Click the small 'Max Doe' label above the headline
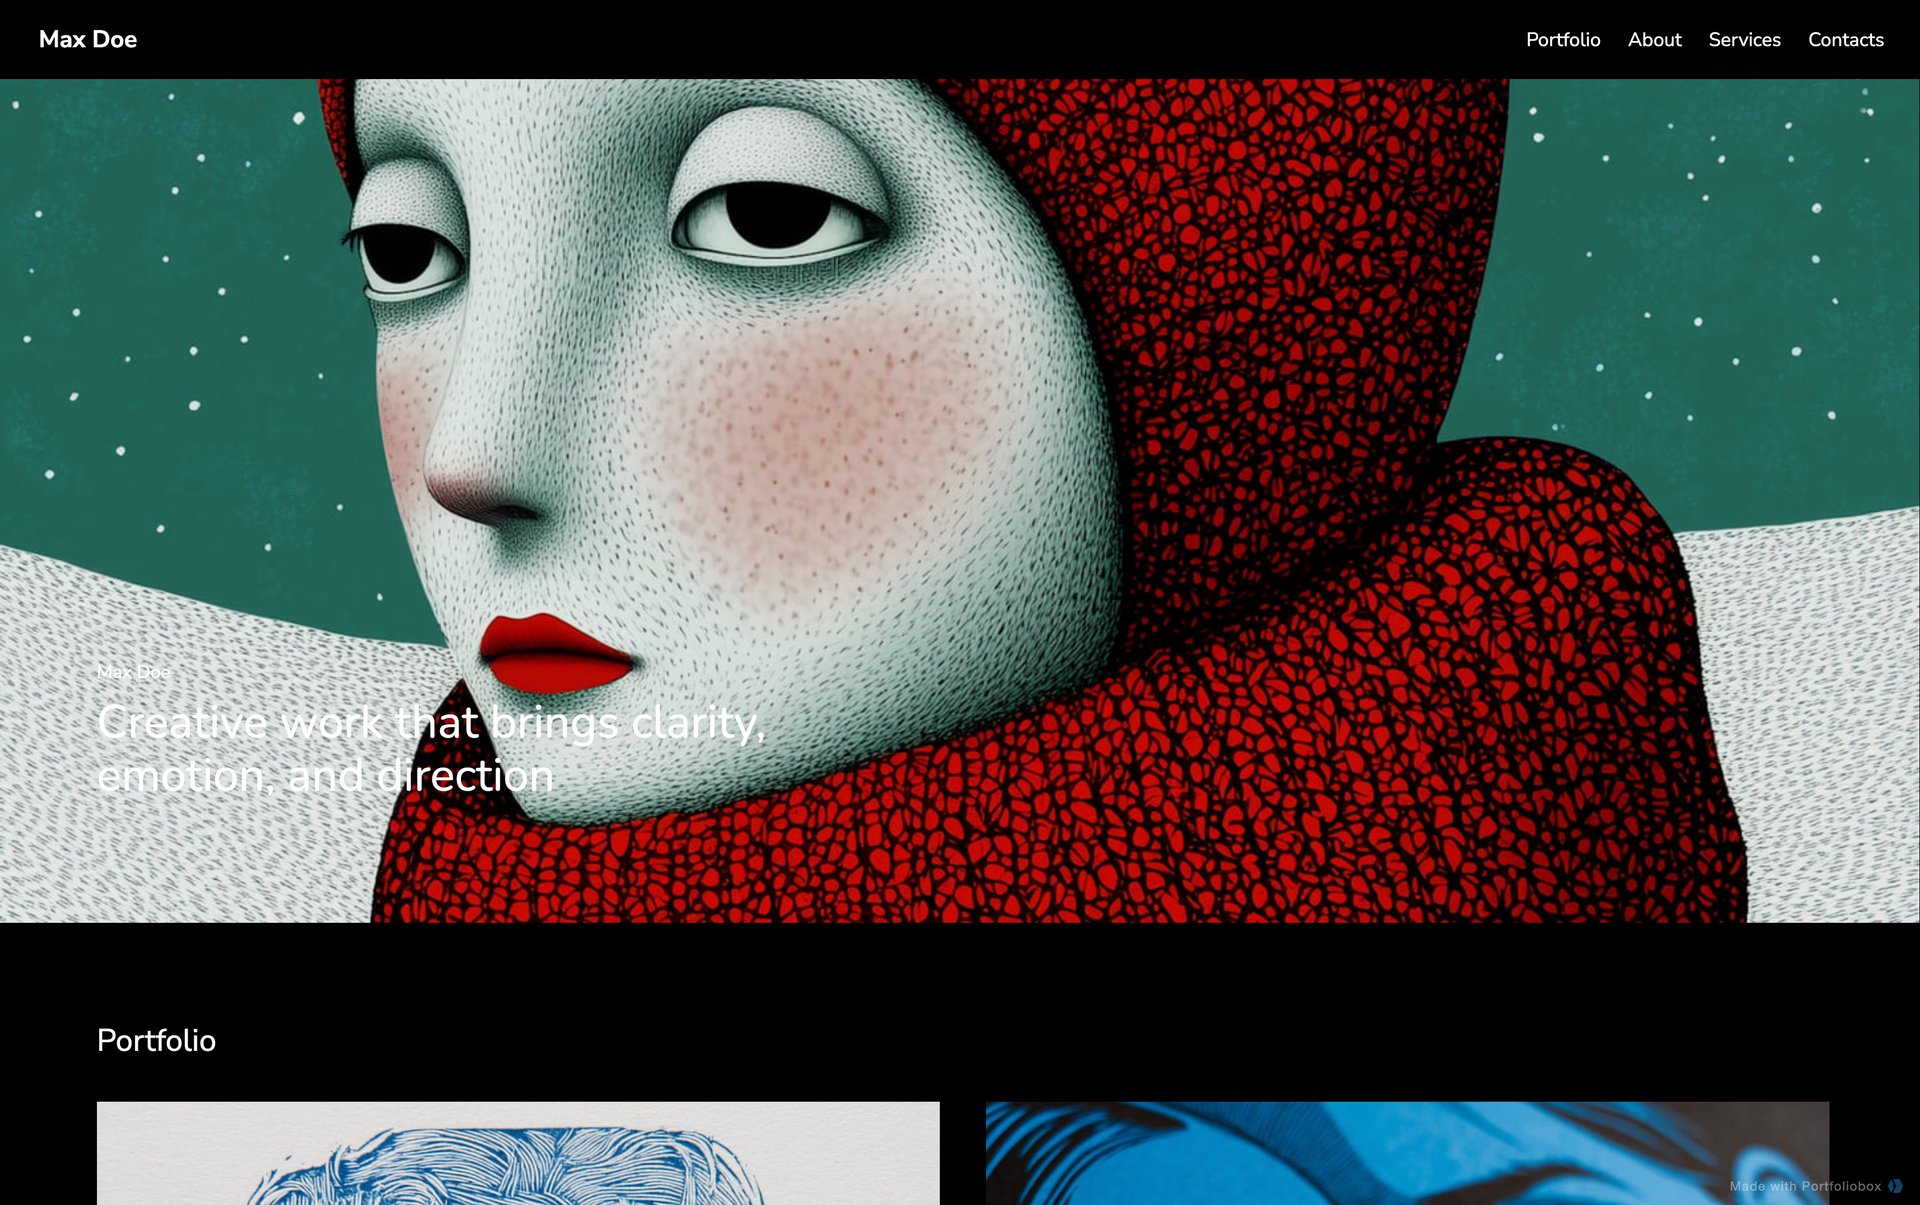 click(x=133, y=672)
